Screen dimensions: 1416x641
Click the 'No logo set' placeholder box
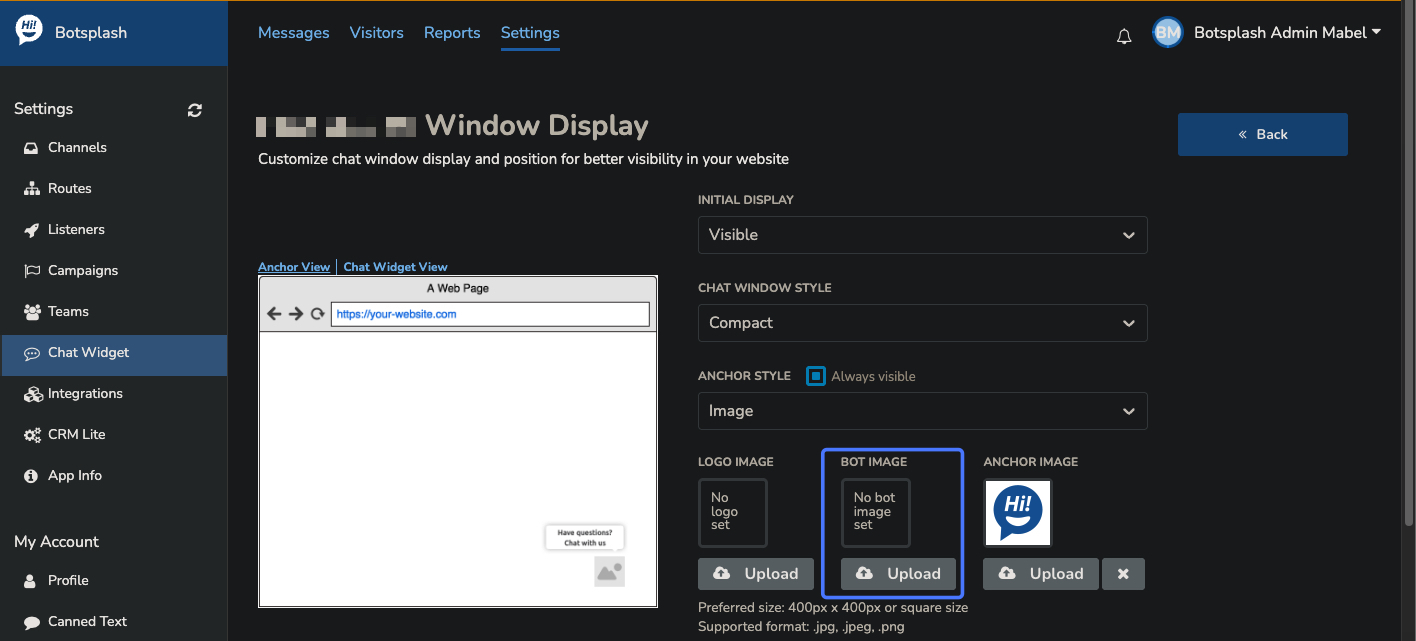coord(733,513)
